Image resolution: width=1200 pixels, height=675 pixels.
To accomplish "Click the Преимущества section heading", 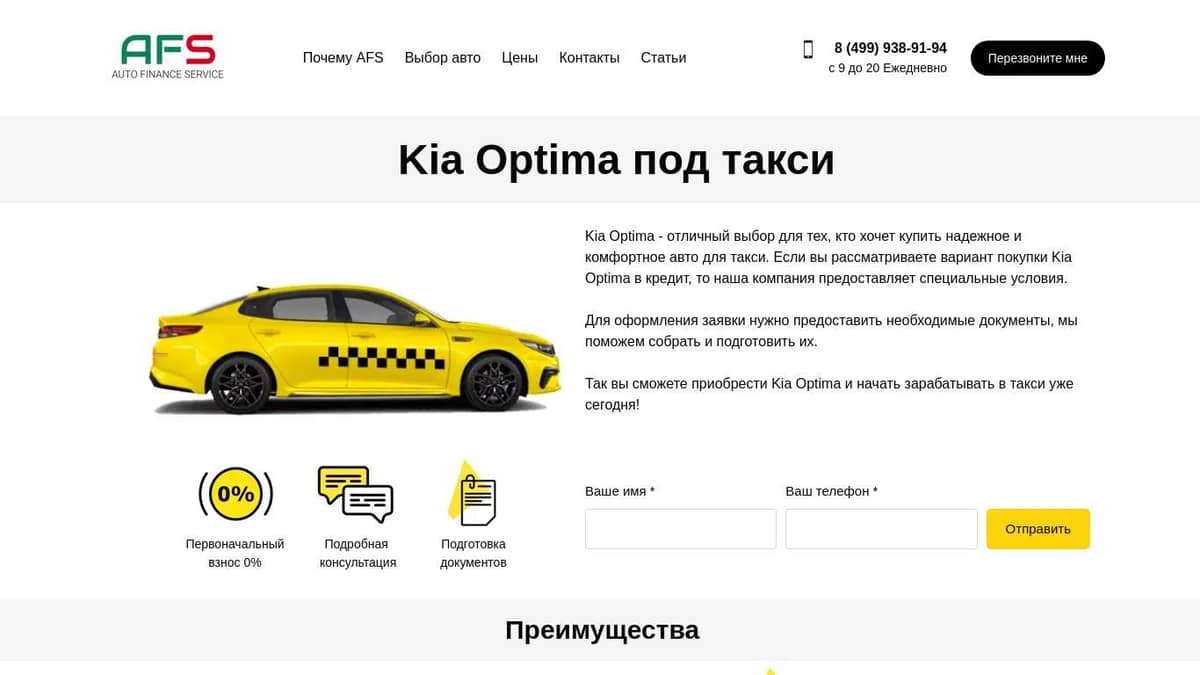I will click(602, 630).
